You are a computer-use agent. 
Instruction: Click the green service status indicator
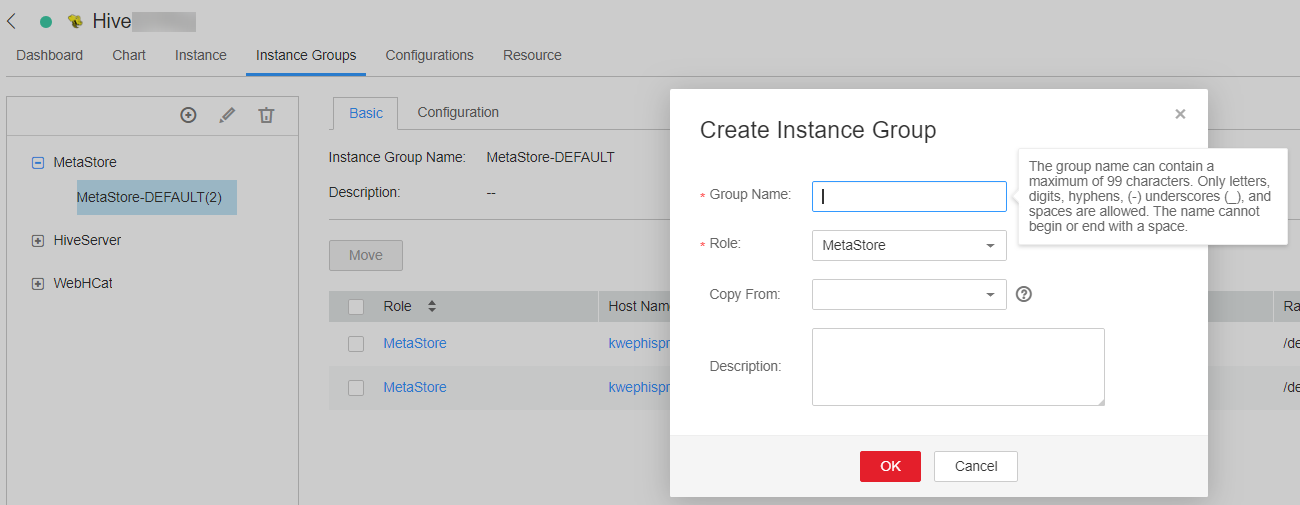coord(46,22)
